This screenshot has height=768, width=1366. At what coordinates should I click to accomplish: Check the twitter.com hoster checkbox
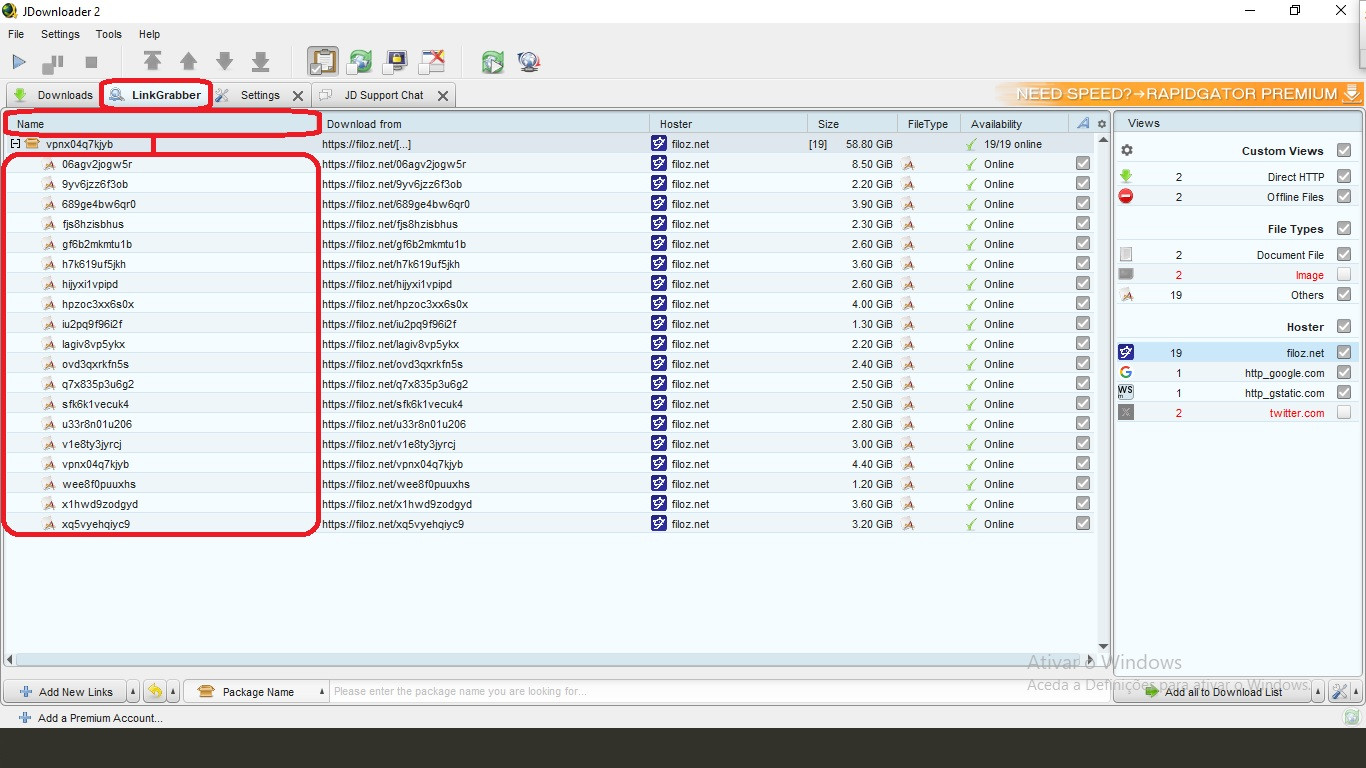point(1344,412)
